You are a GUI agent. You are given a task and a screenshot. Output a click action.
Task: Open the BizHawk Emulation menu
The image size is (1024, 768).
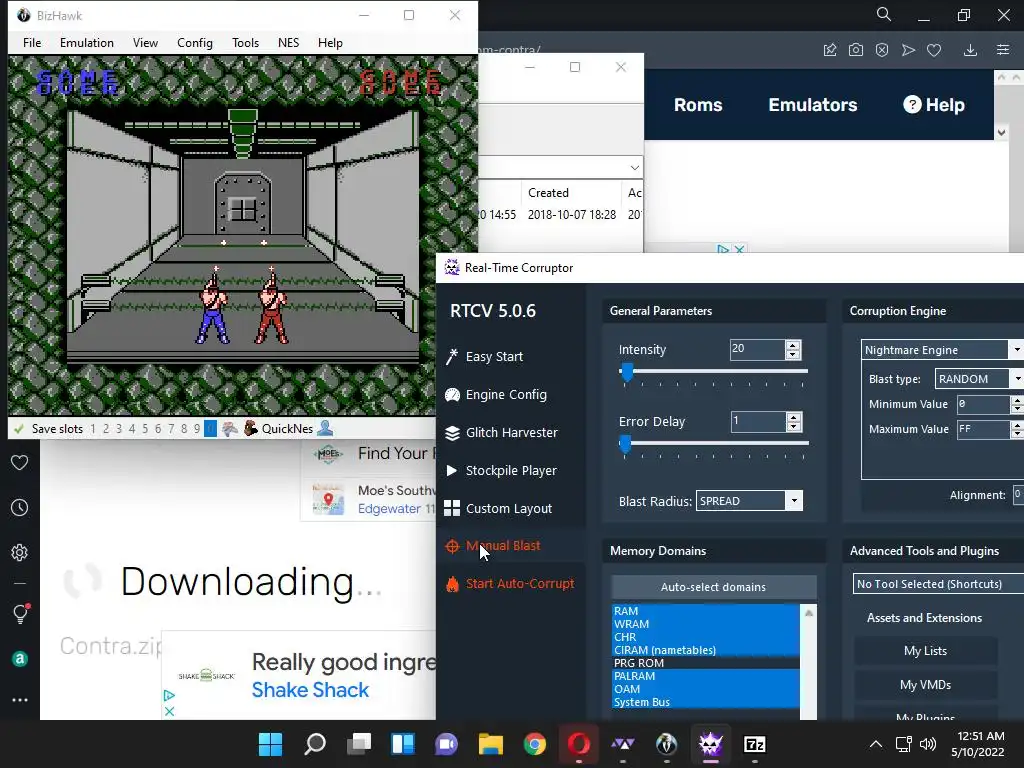(x=87, y=42)
